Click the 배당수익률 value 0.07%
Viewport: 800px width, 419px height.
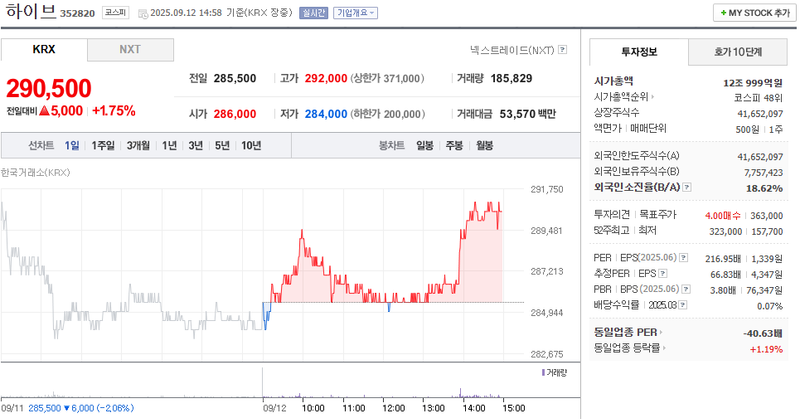coord(770,306)
